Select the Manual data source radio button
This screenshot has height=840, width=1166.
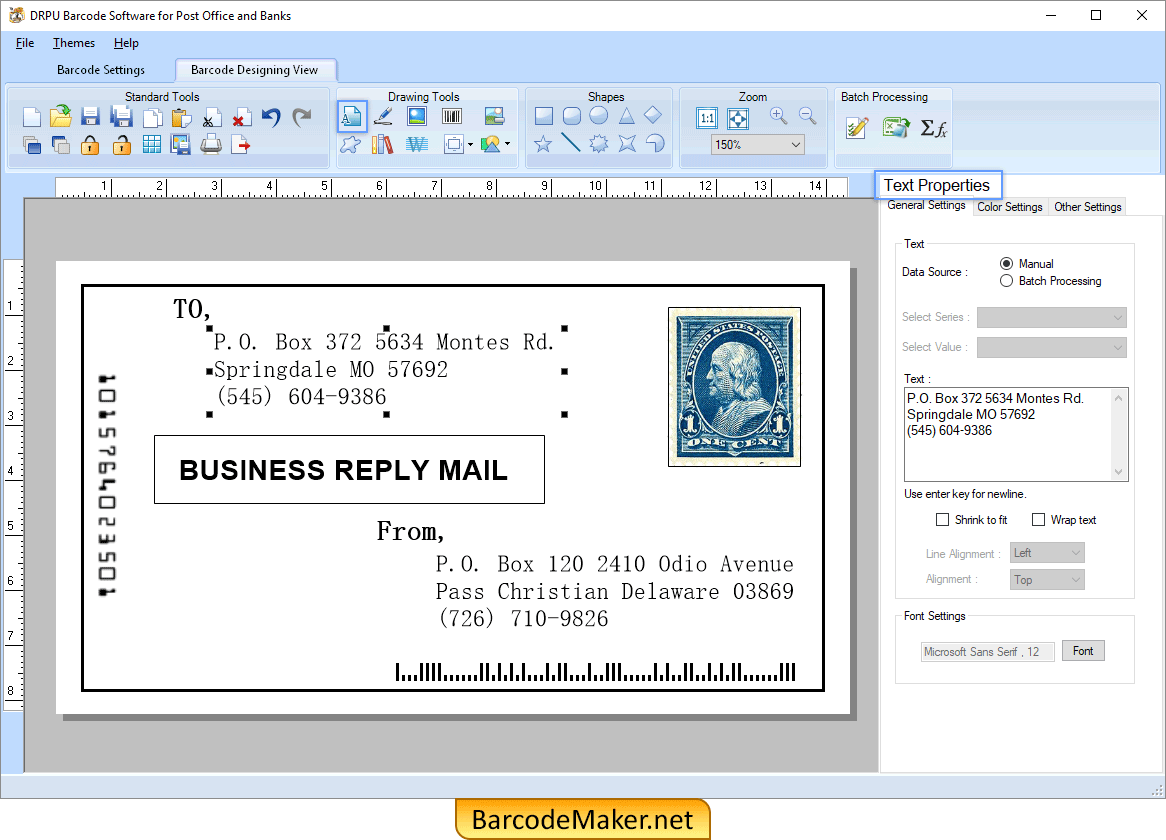[x=1008, y=263]
